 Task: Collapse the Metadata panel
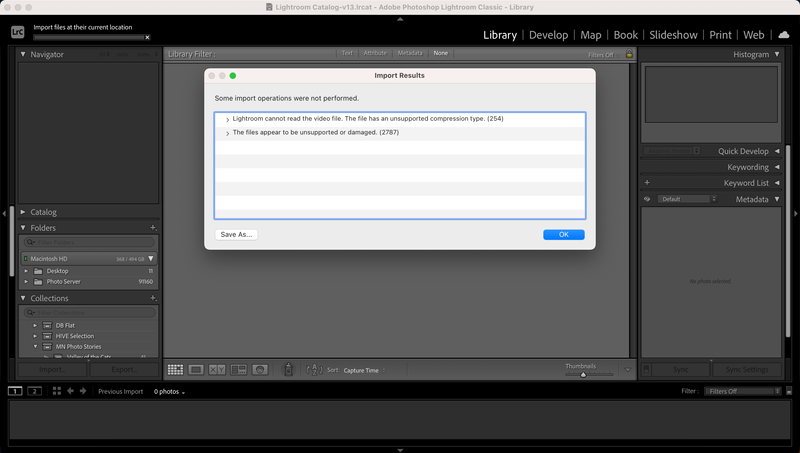tap(777, 199)
